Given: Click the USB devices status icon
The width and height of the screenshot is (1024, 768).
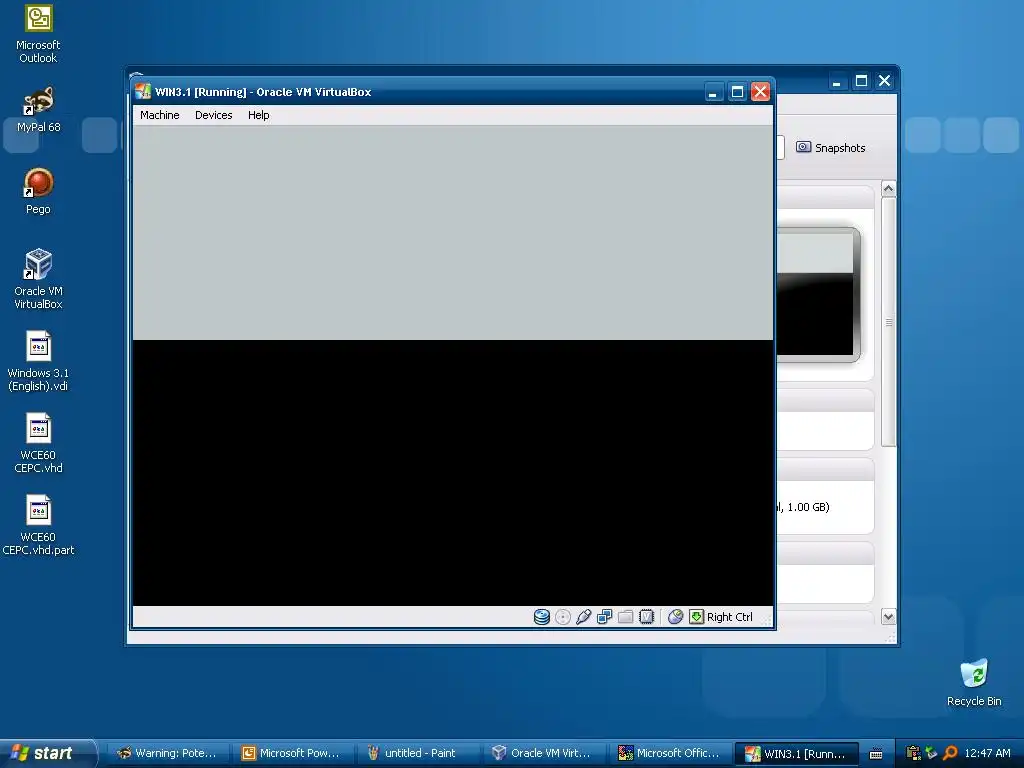Looking at the screenshot, I should tap(583, 616).
